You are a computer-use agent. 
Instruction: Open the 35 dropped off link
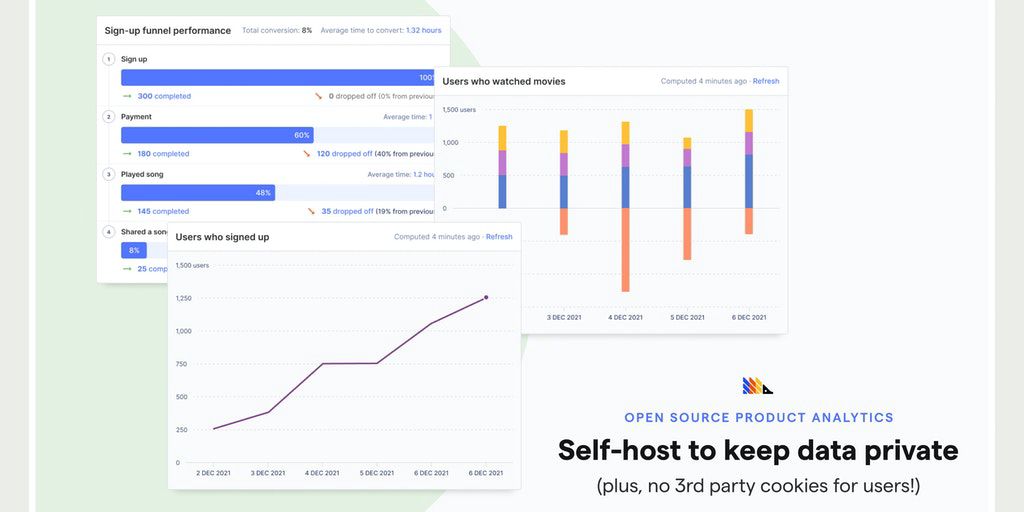347,212
